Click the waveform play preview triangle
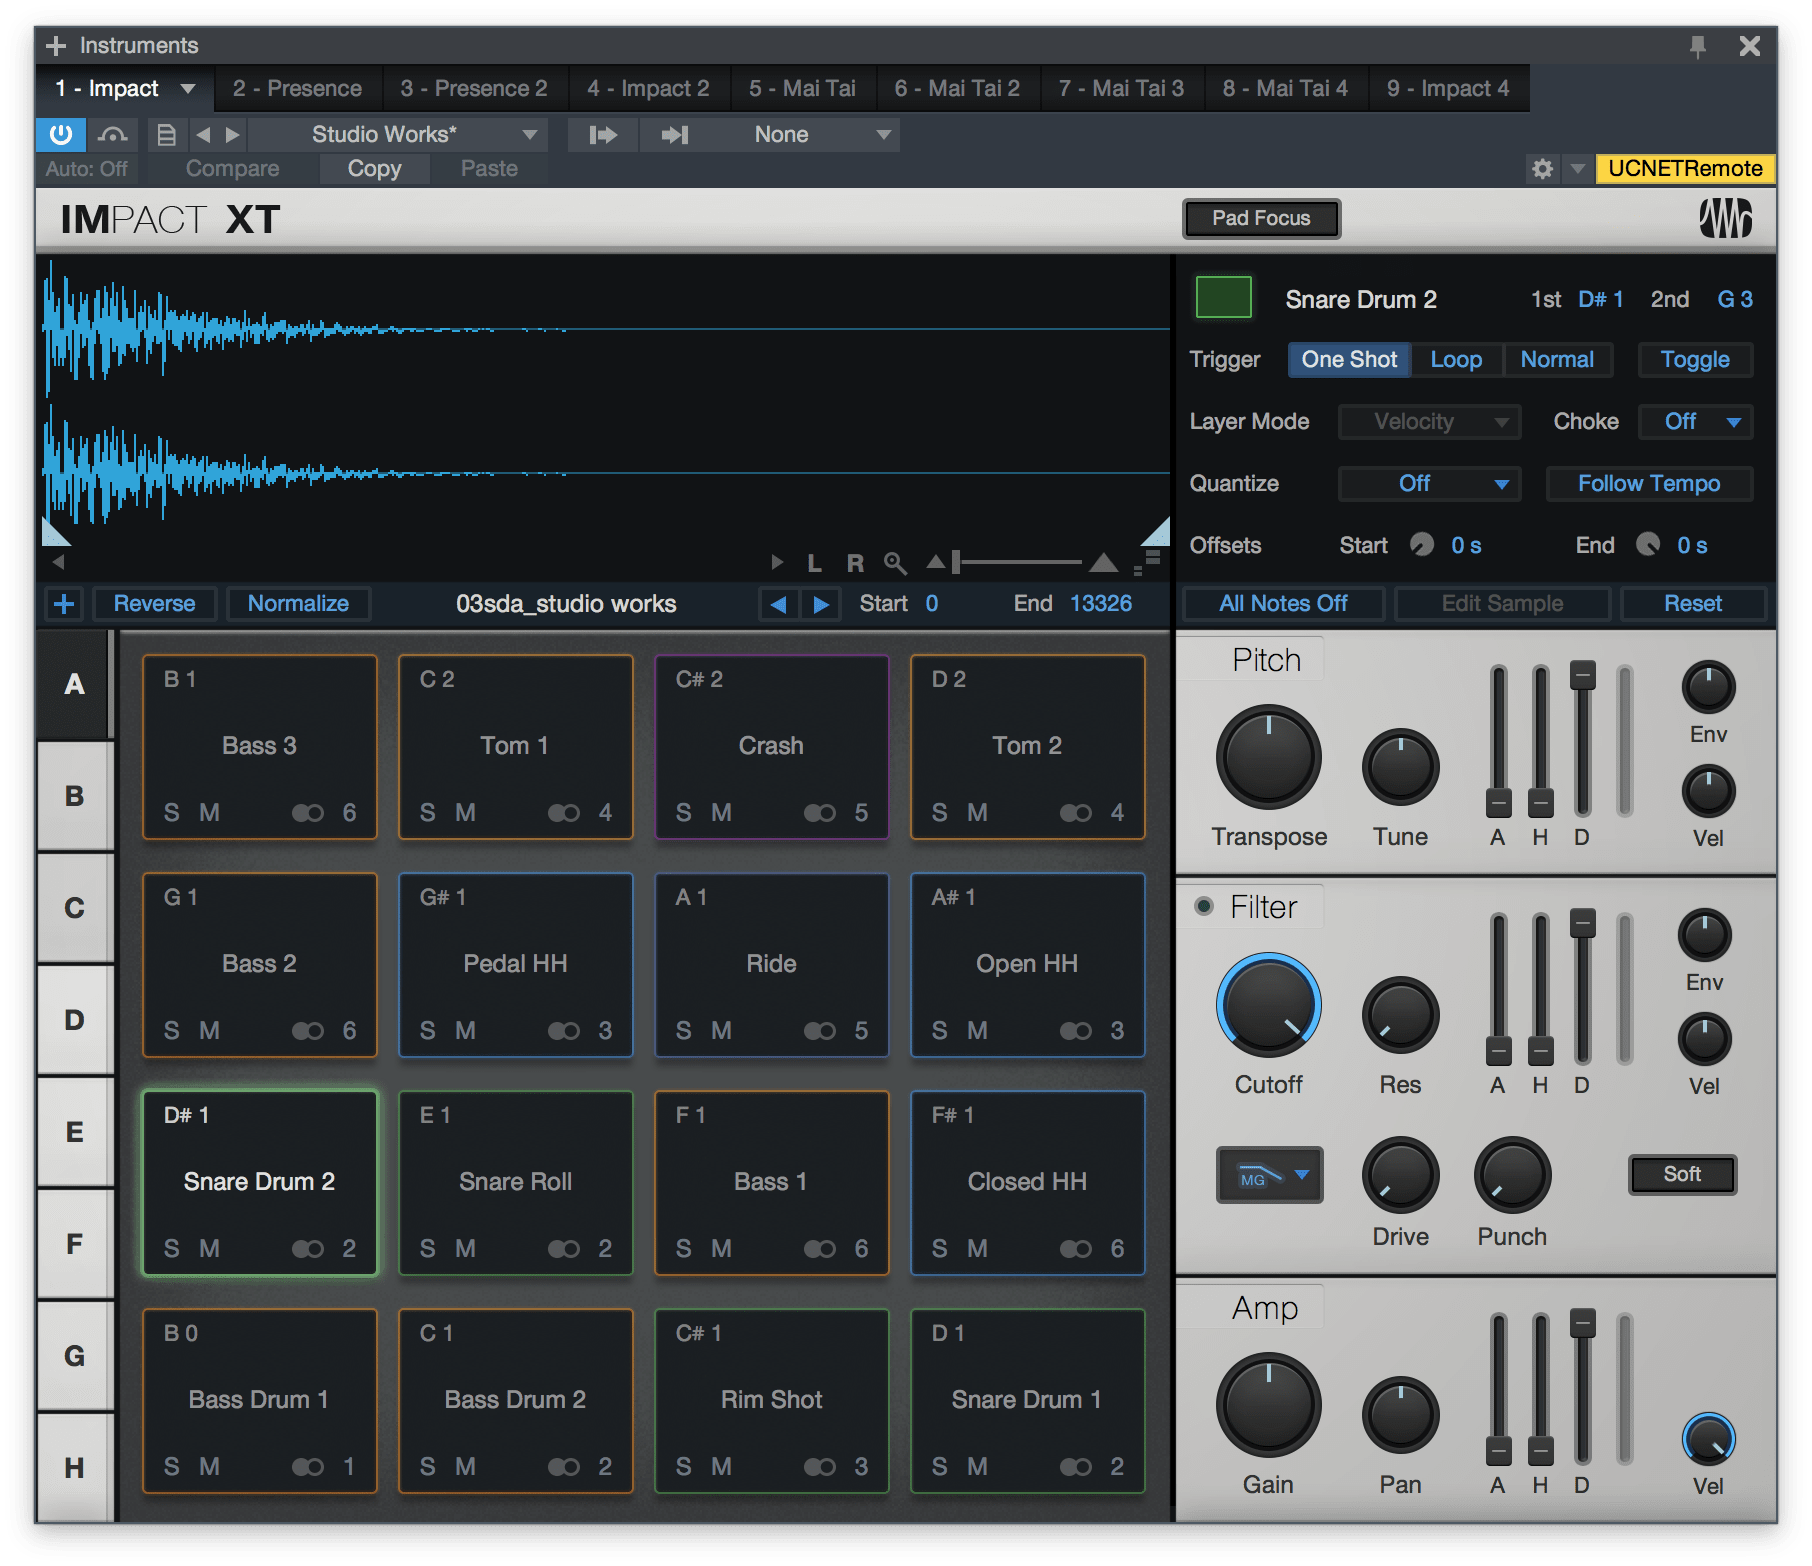The image size is (1812, 1566). point(777,563)
